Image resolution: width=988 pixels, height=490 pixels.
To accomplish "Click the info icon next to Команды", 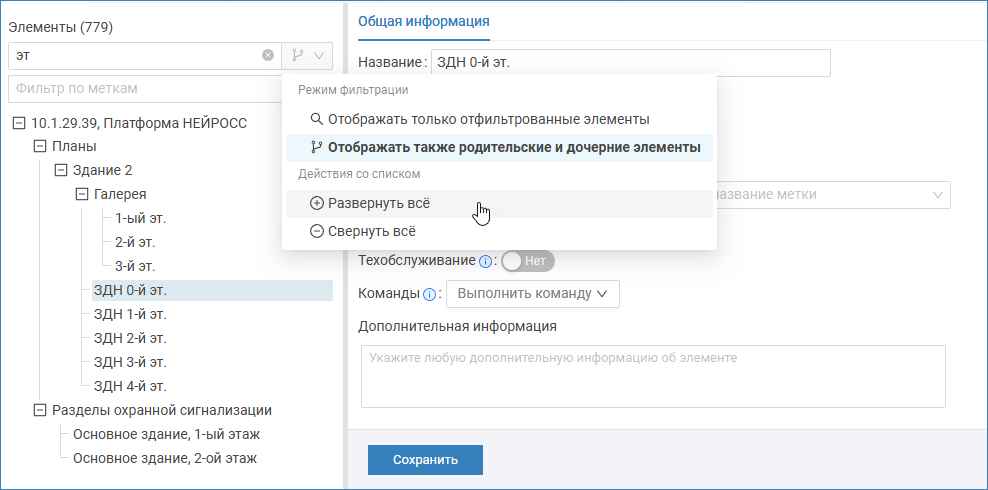I will (x=430, y=294).
